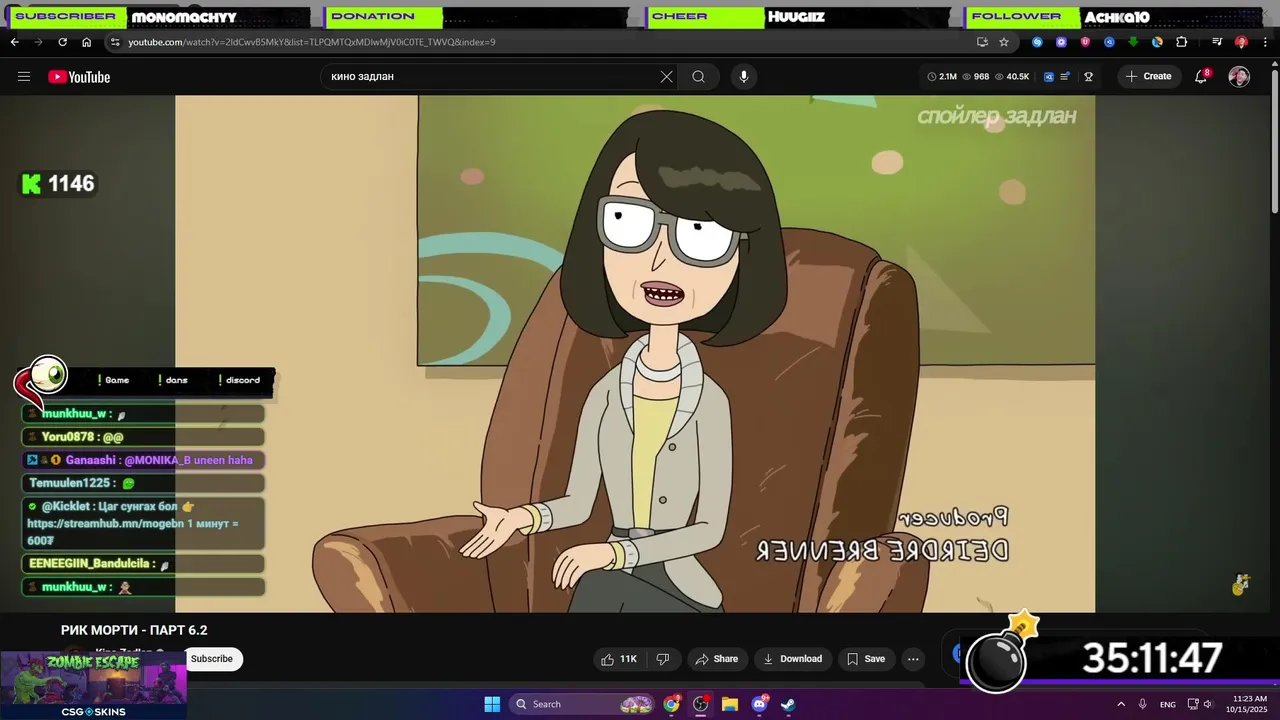Open the pink shield extension

point(1085,42)
